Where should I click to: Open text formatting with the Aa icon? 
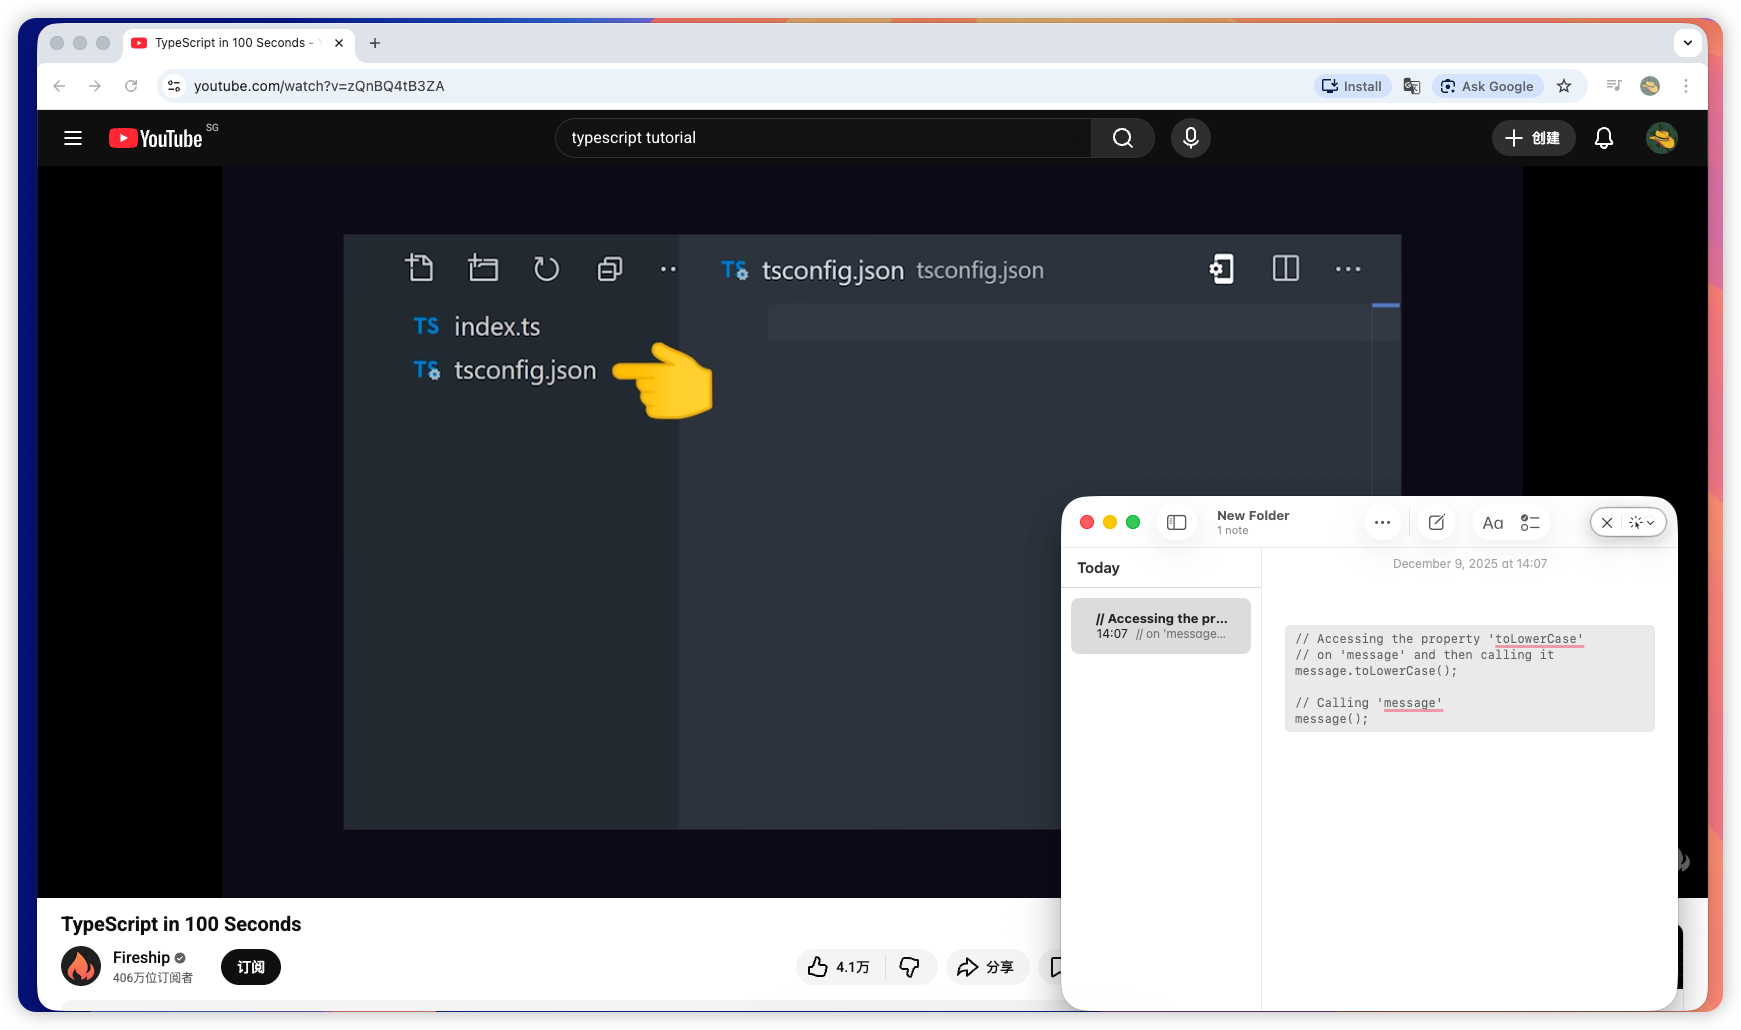(1493, 522)
